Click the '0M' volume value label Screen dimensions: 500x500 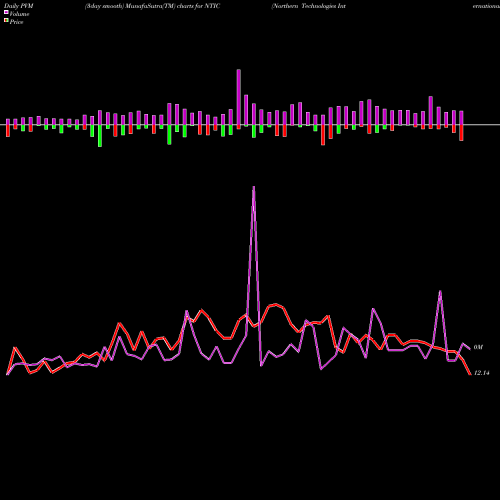click(478, 347)
